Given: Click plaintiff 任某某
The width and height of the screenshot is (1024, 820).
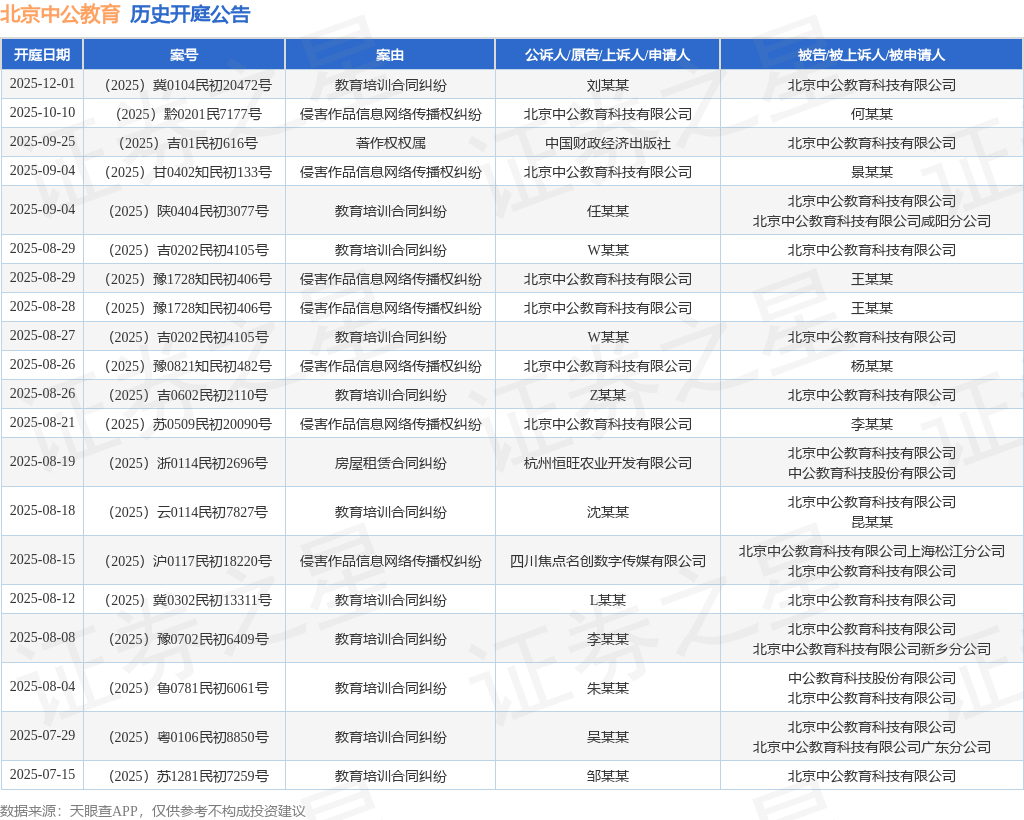Looking at the screenshot, I should [607, 211].
